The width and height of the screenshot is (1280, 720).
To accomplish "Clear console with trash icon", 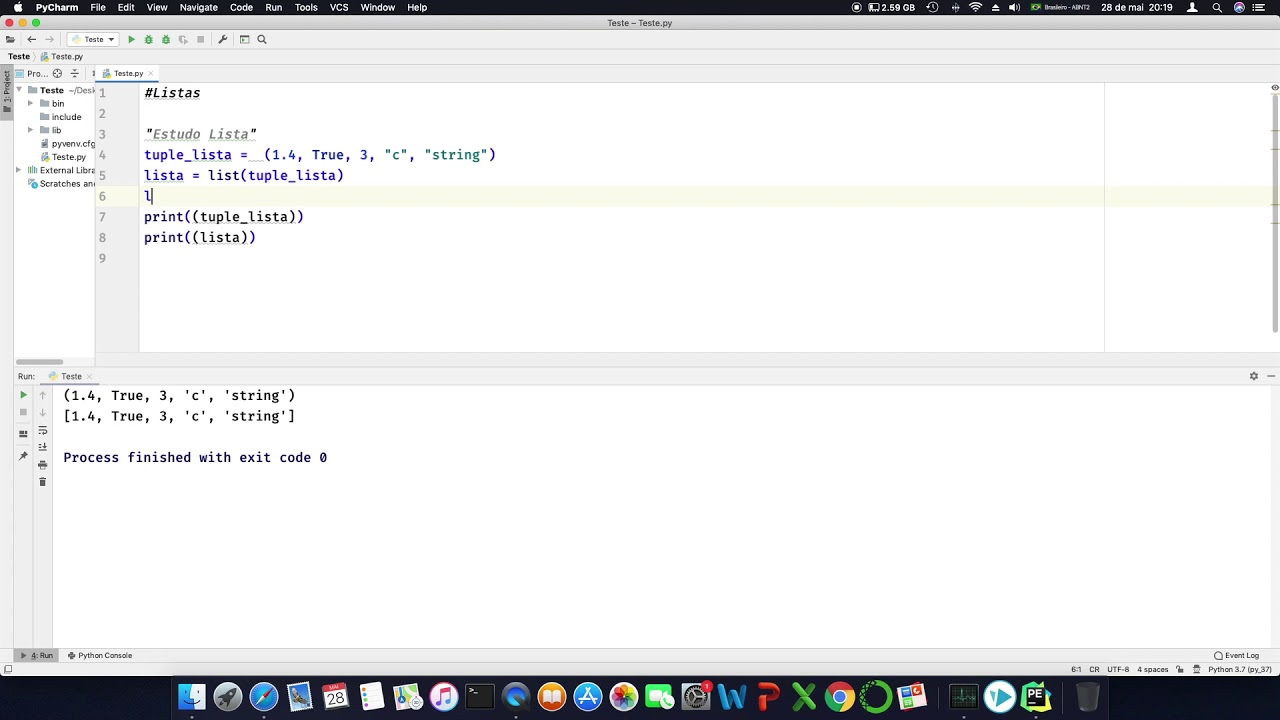I will (x=42, y=482).
